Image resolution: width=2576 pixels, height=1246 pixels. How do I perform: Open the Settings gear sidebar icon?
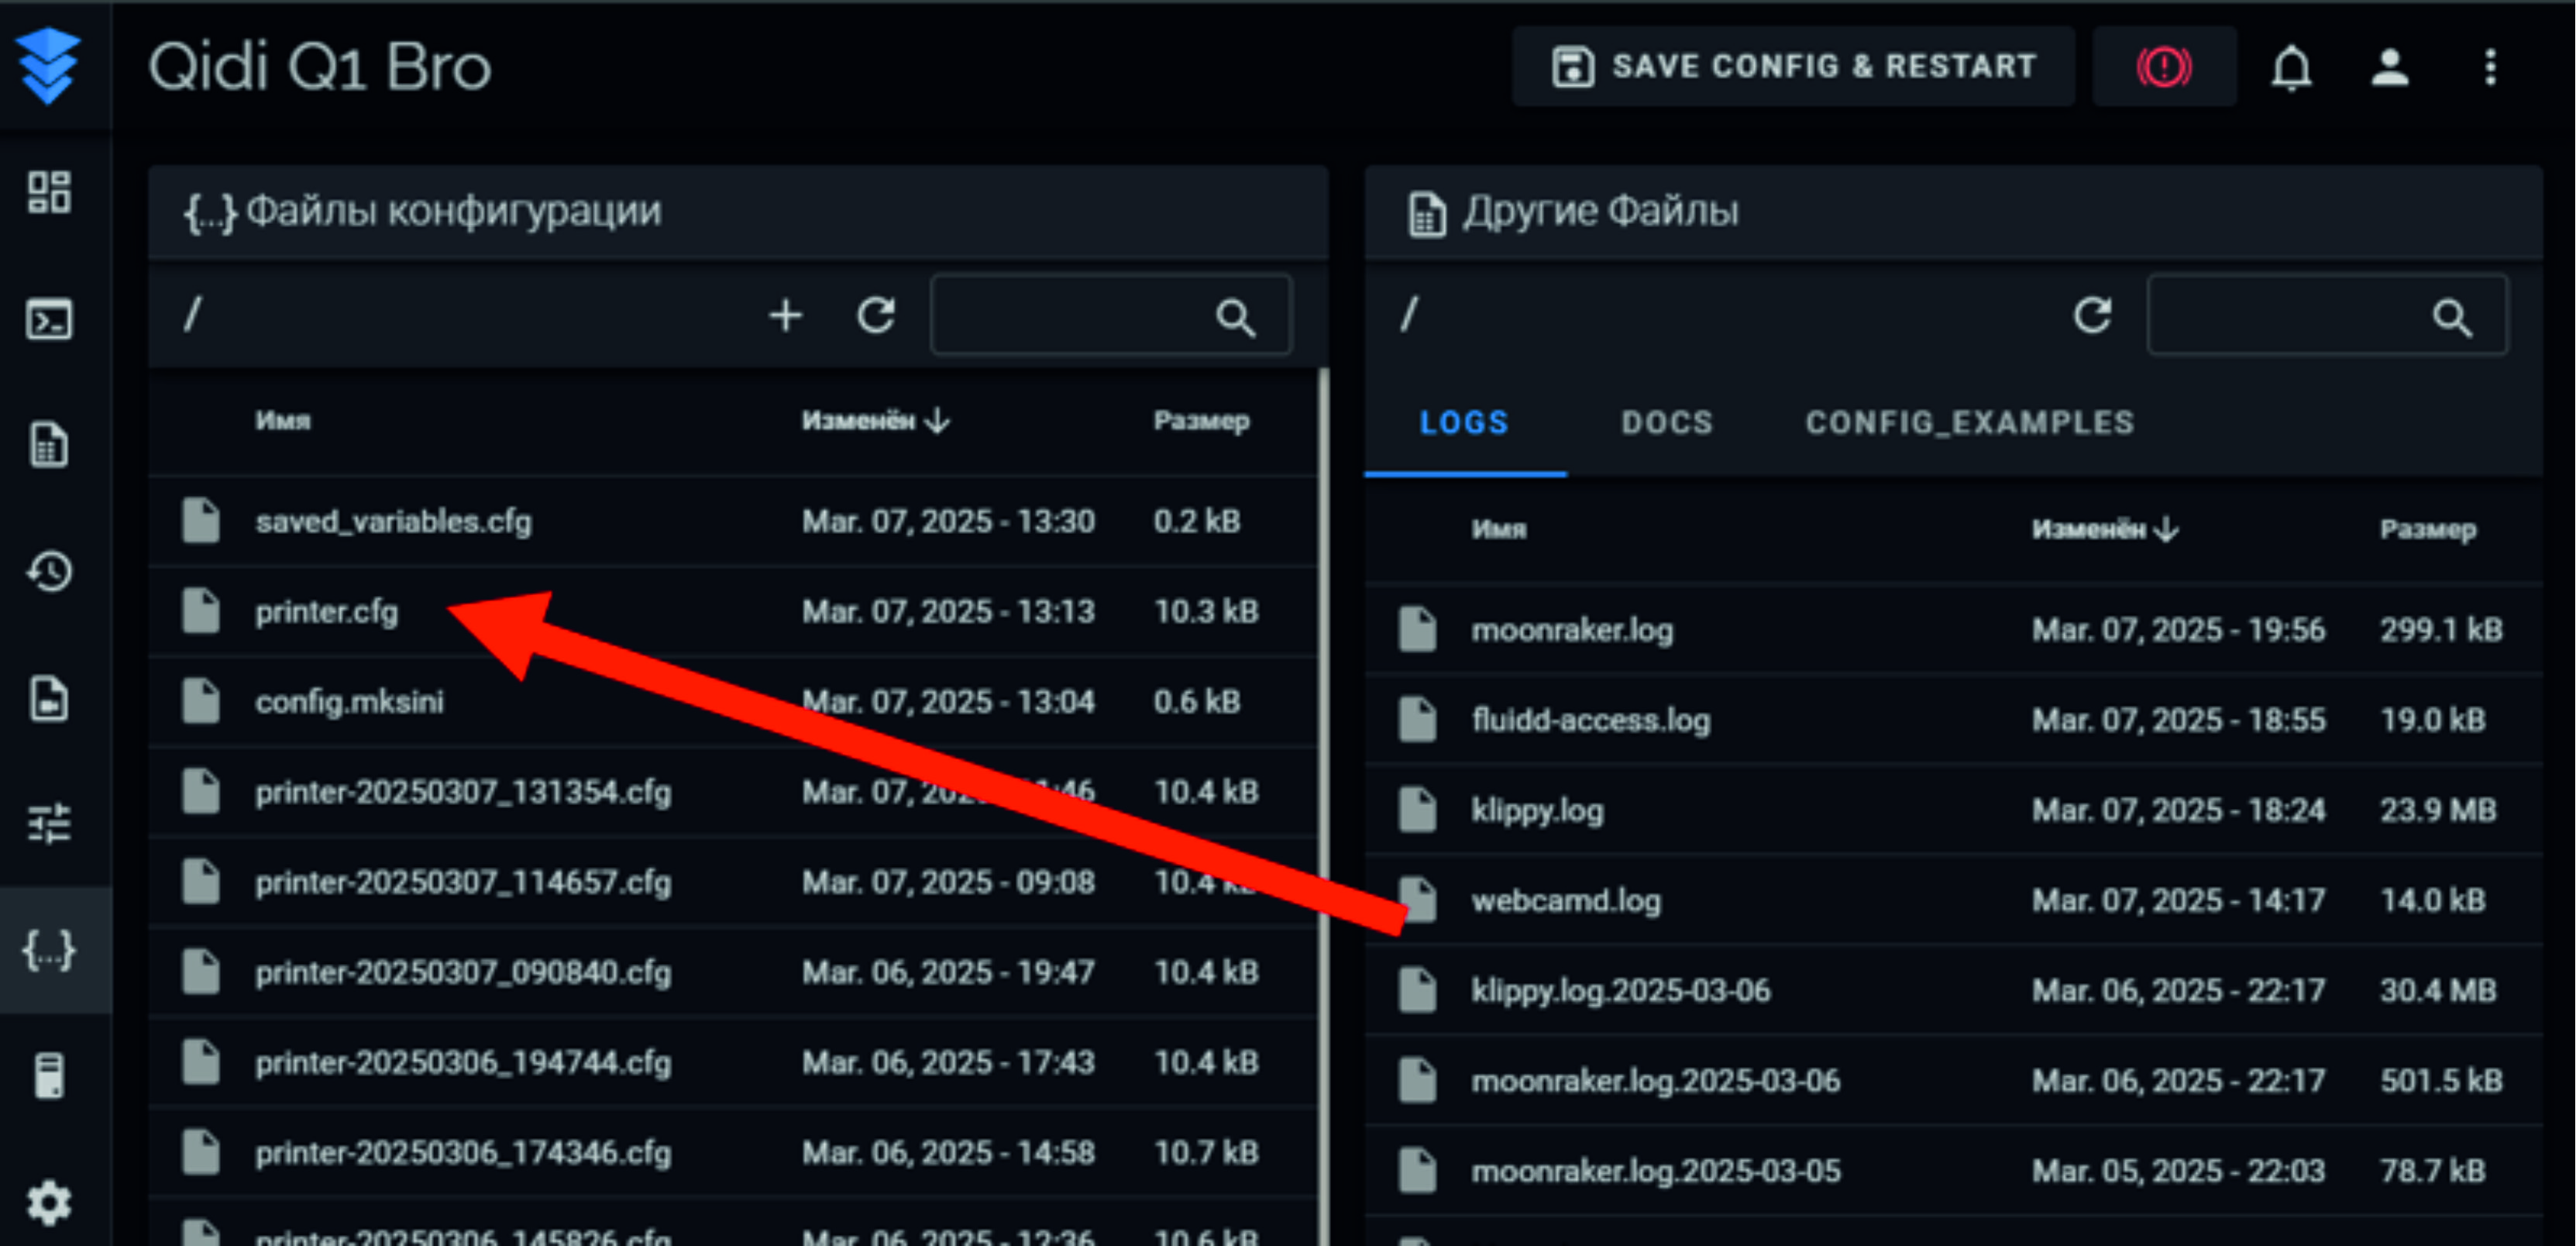49,1203
